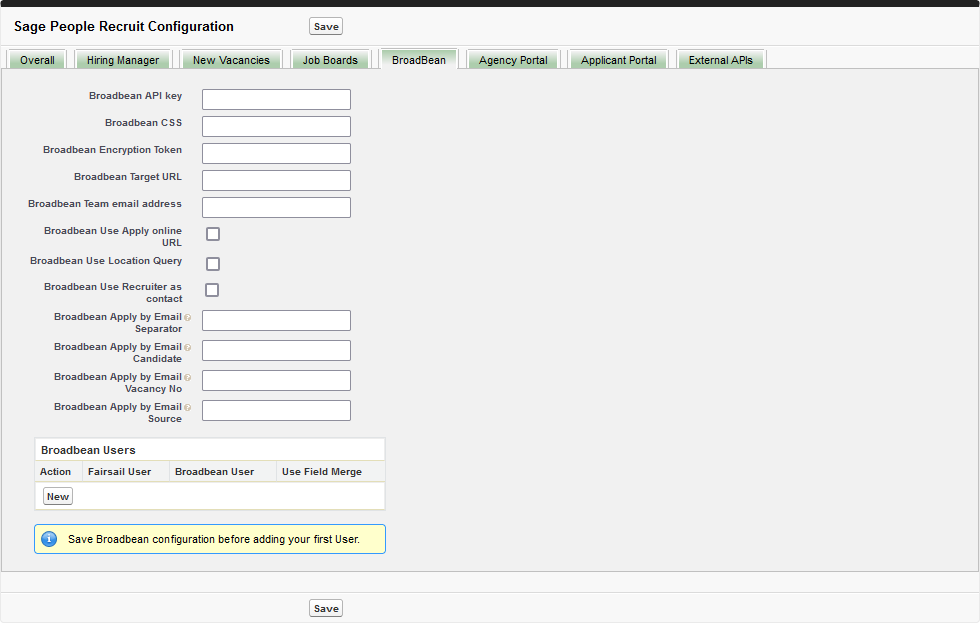This screenshot has width=980, height=623.
Task: Click help icon beside Apply by Email Separator
Action: click(x=187, y=318)
